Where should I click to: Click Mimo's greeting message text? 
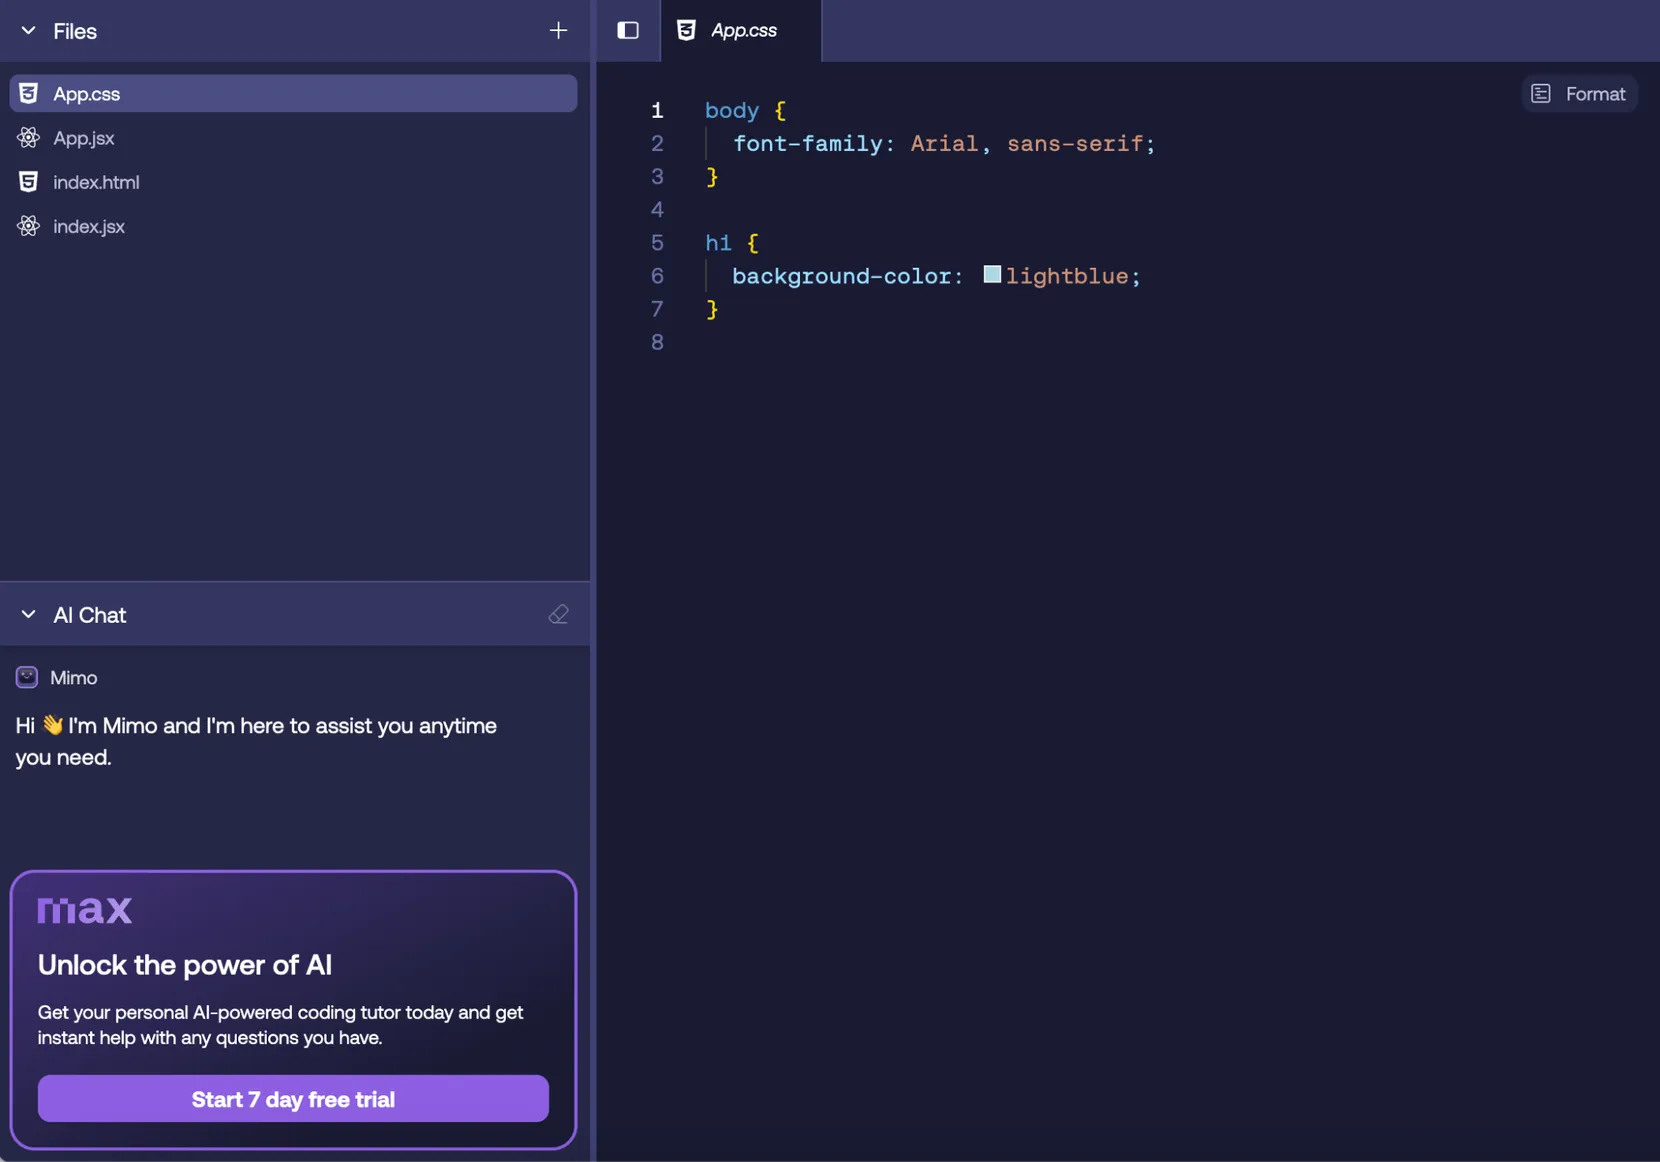(256, 741)
